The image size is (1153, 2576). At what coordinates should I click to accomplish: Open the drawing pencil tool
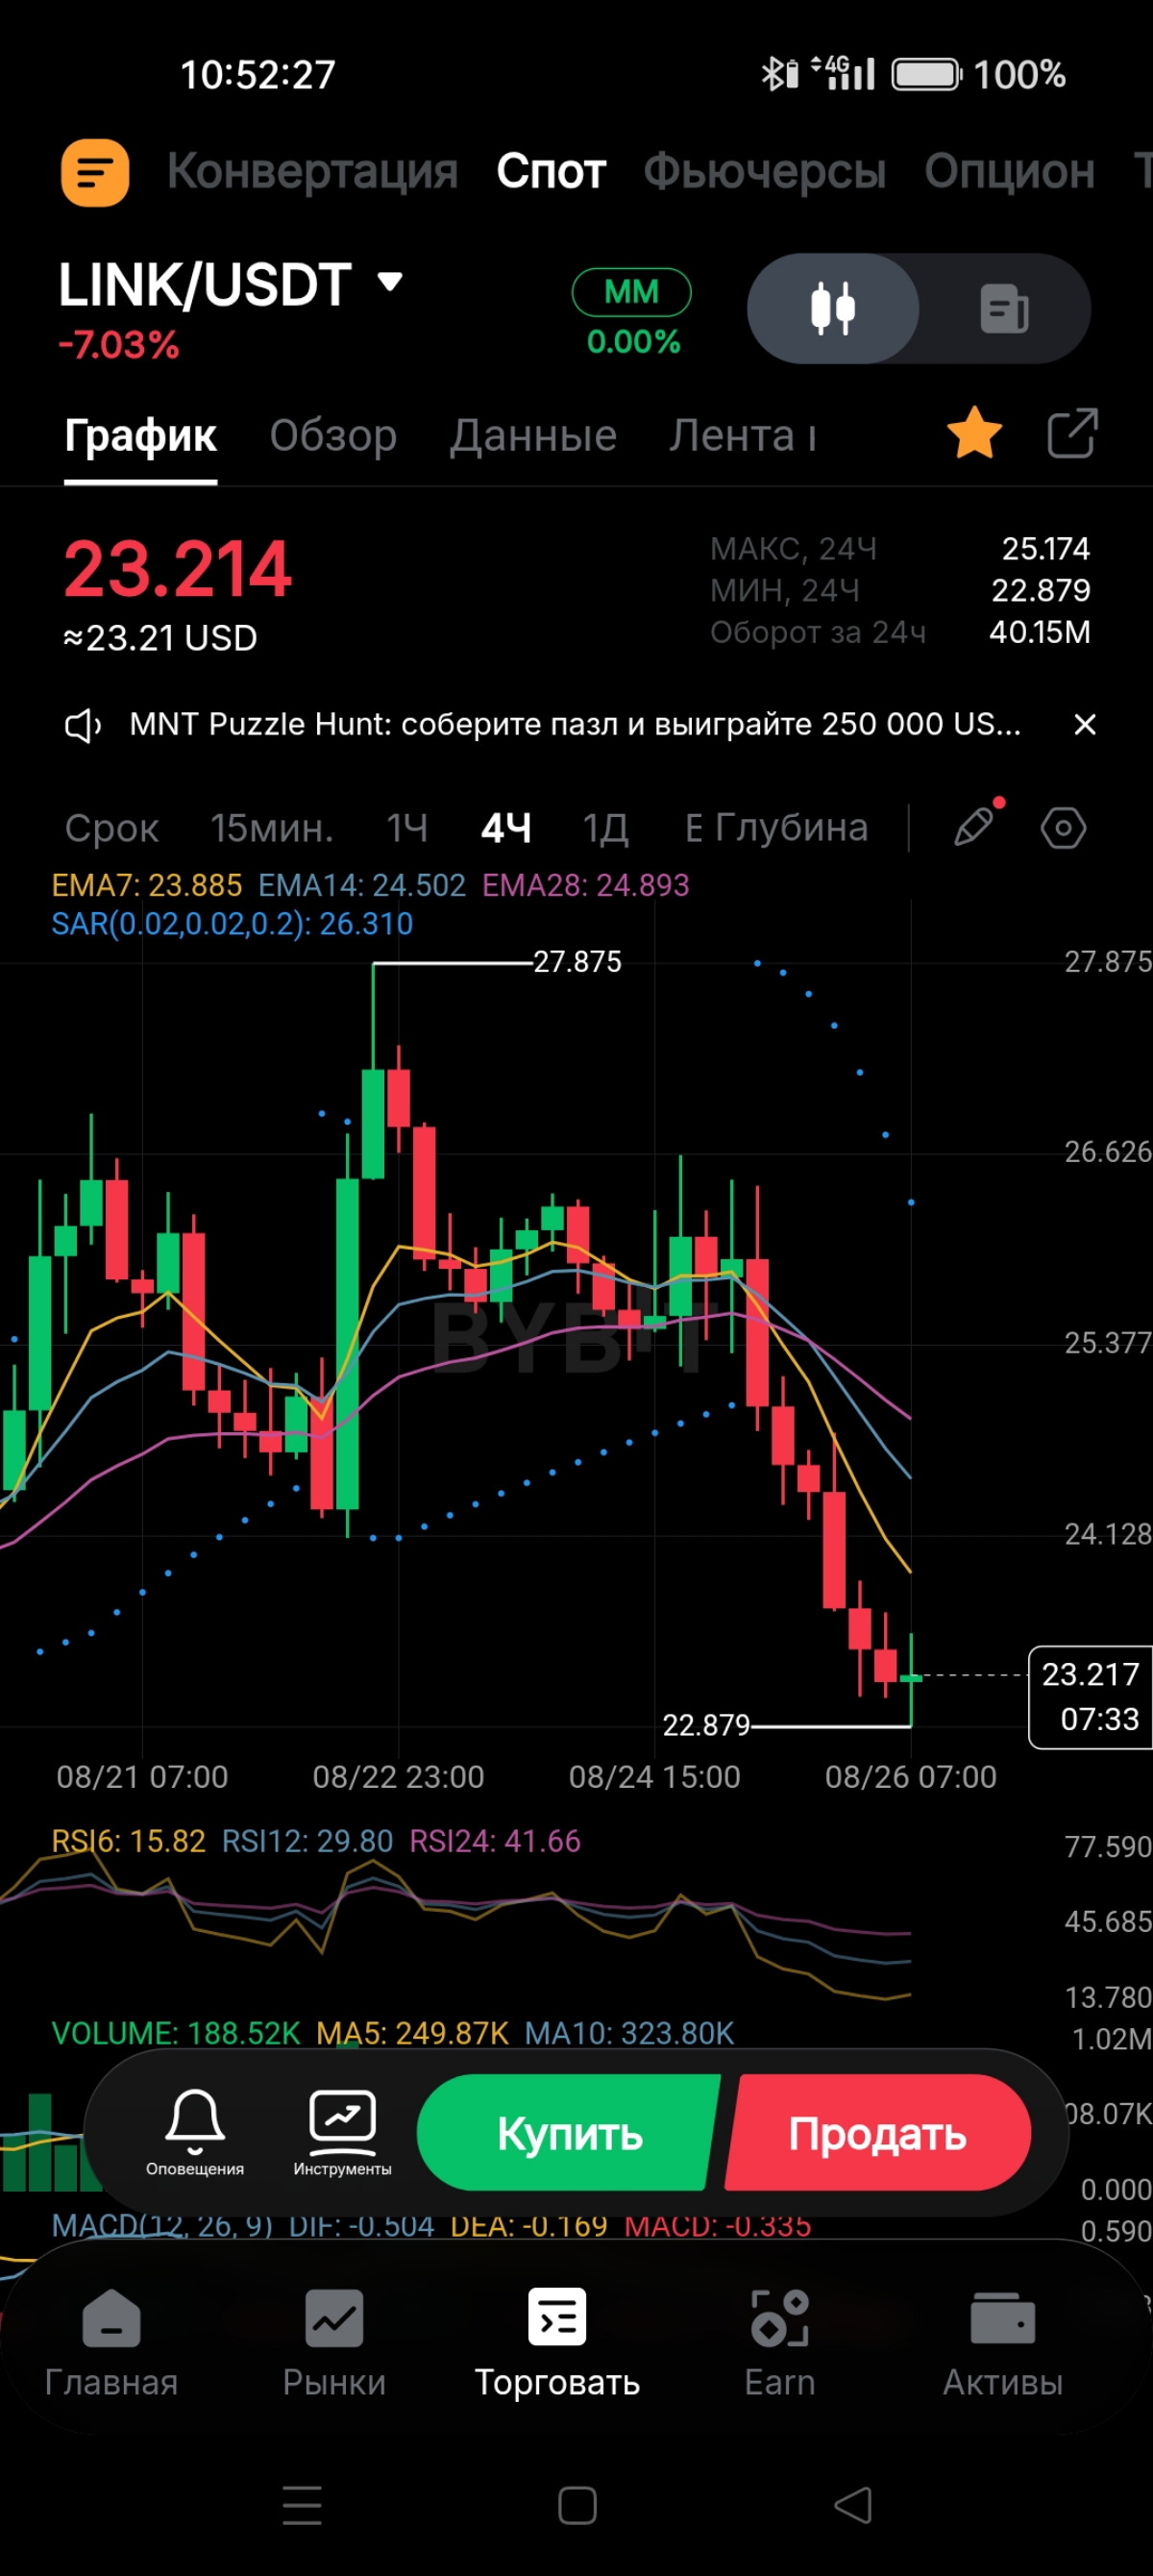coord(975,827)
